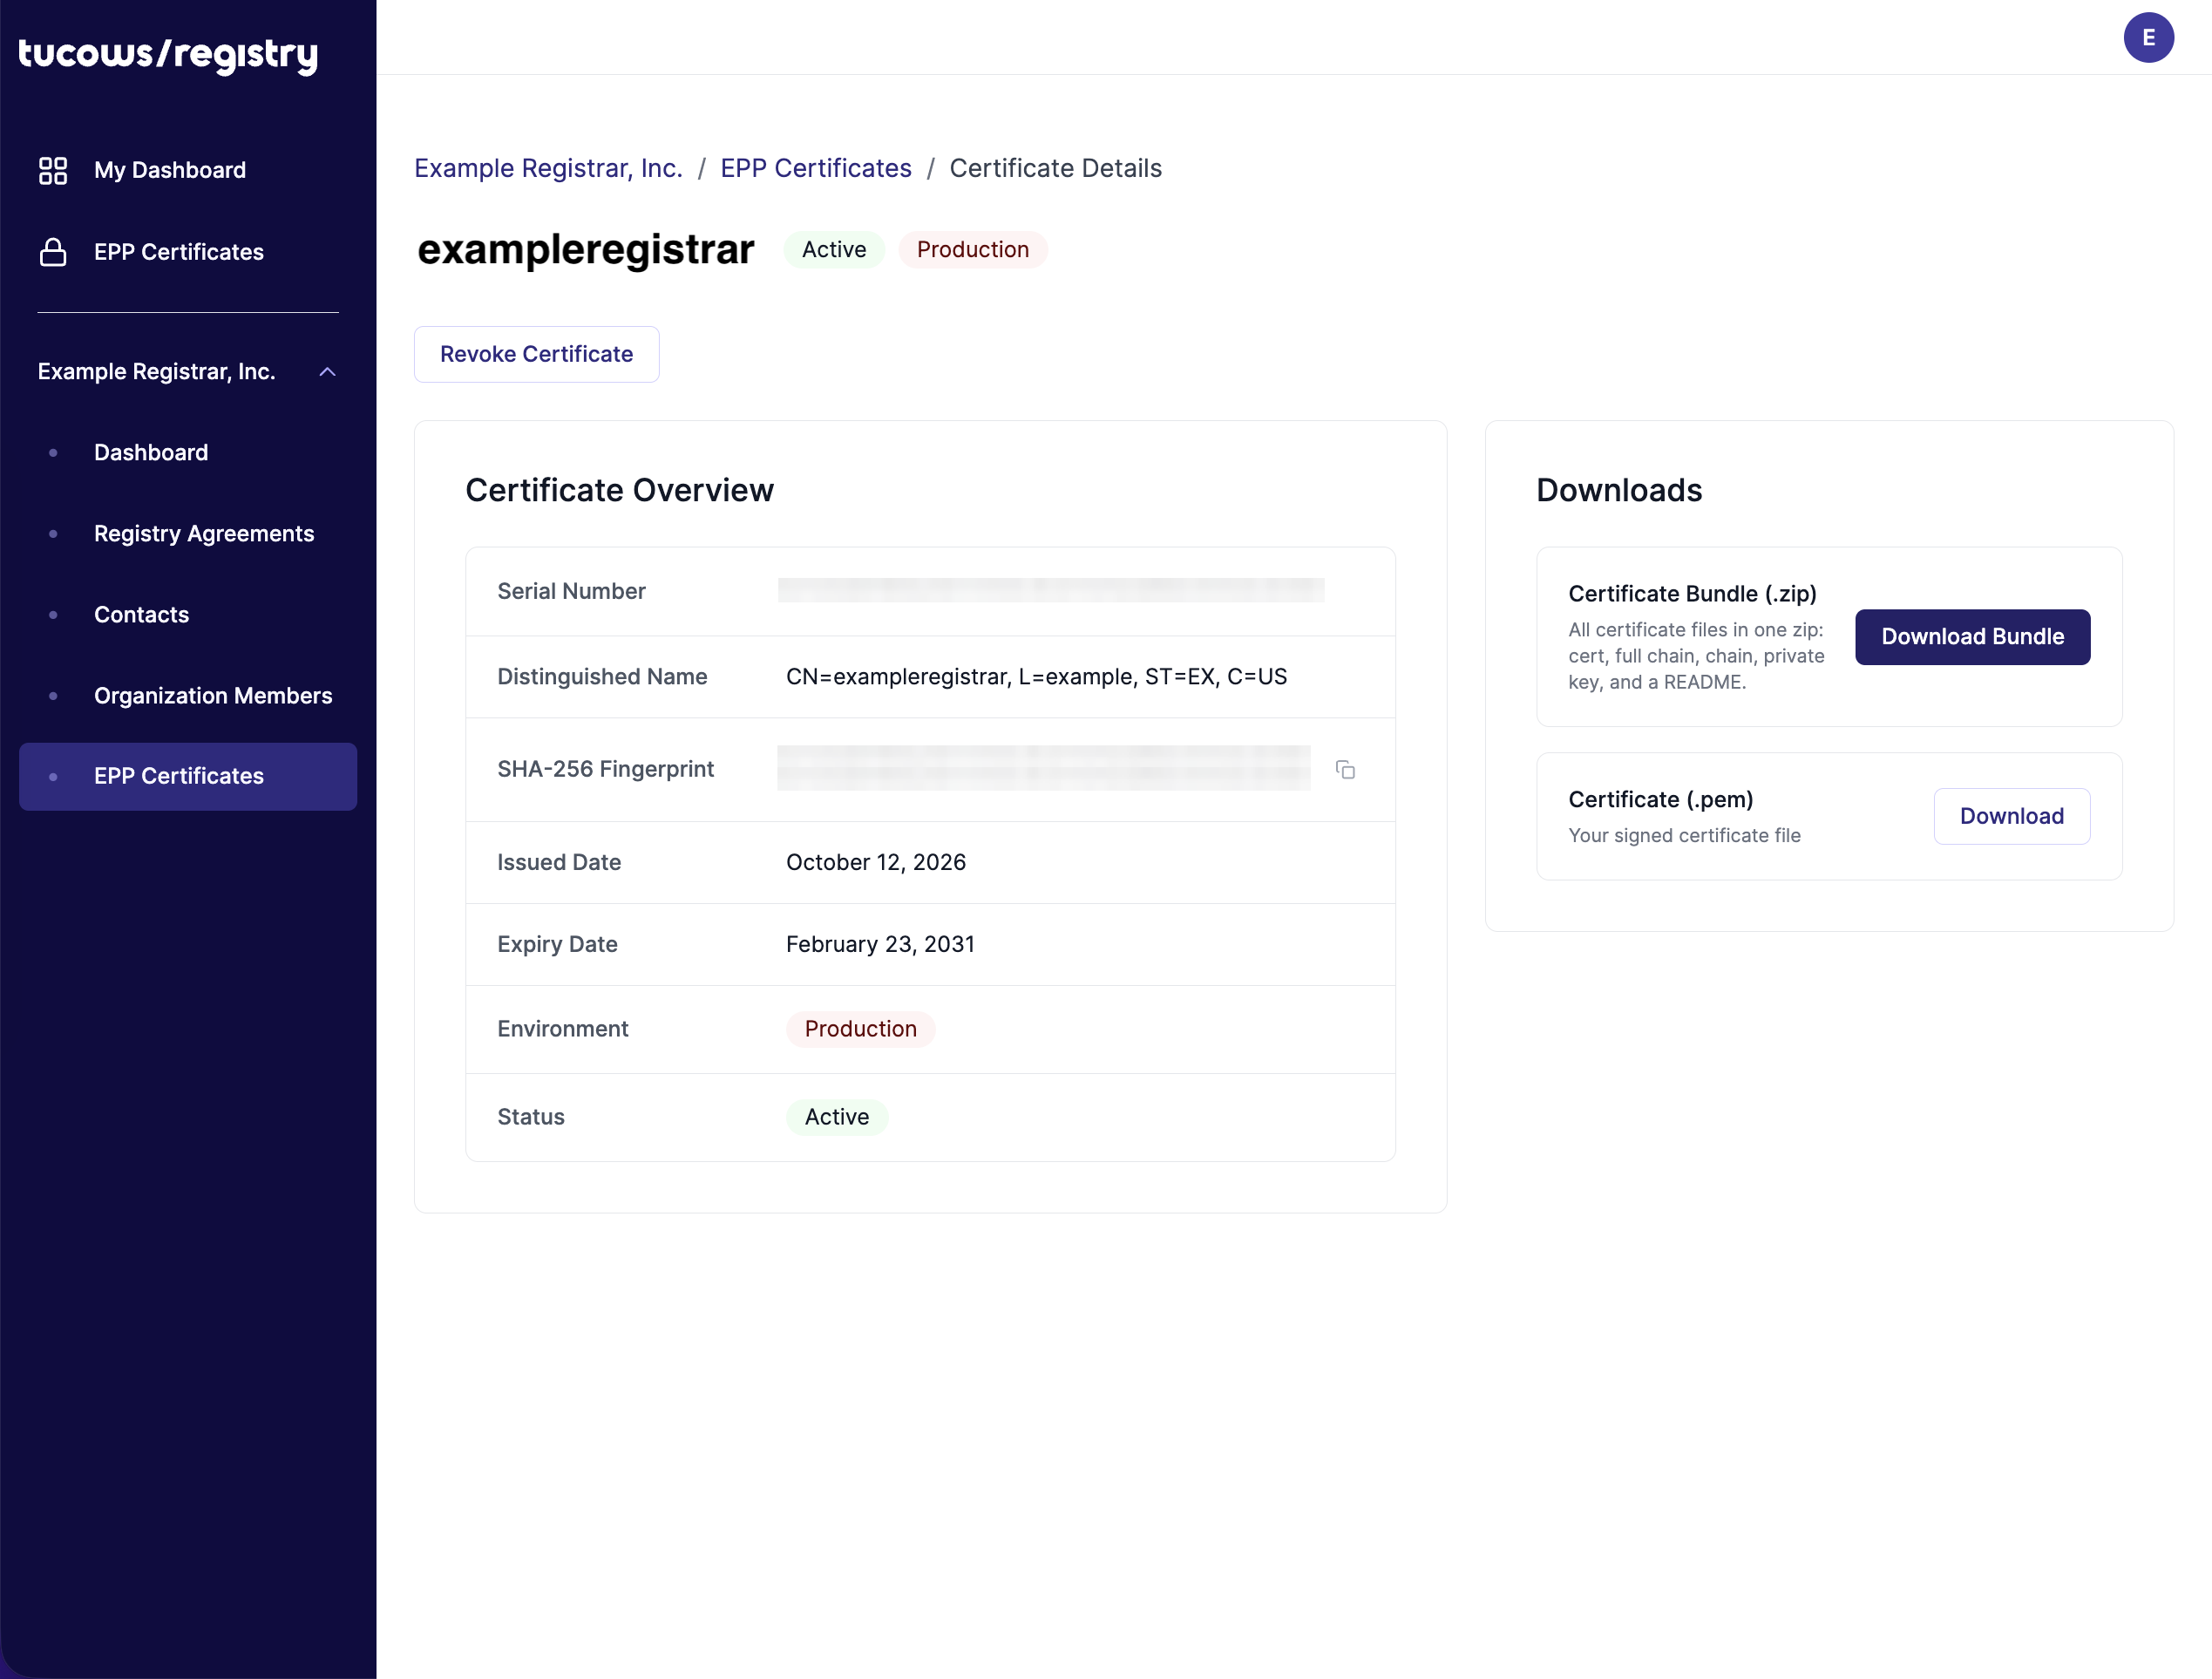
Task: Click the Expiry Date February 23, 2031
Action: tap(879, 944)
